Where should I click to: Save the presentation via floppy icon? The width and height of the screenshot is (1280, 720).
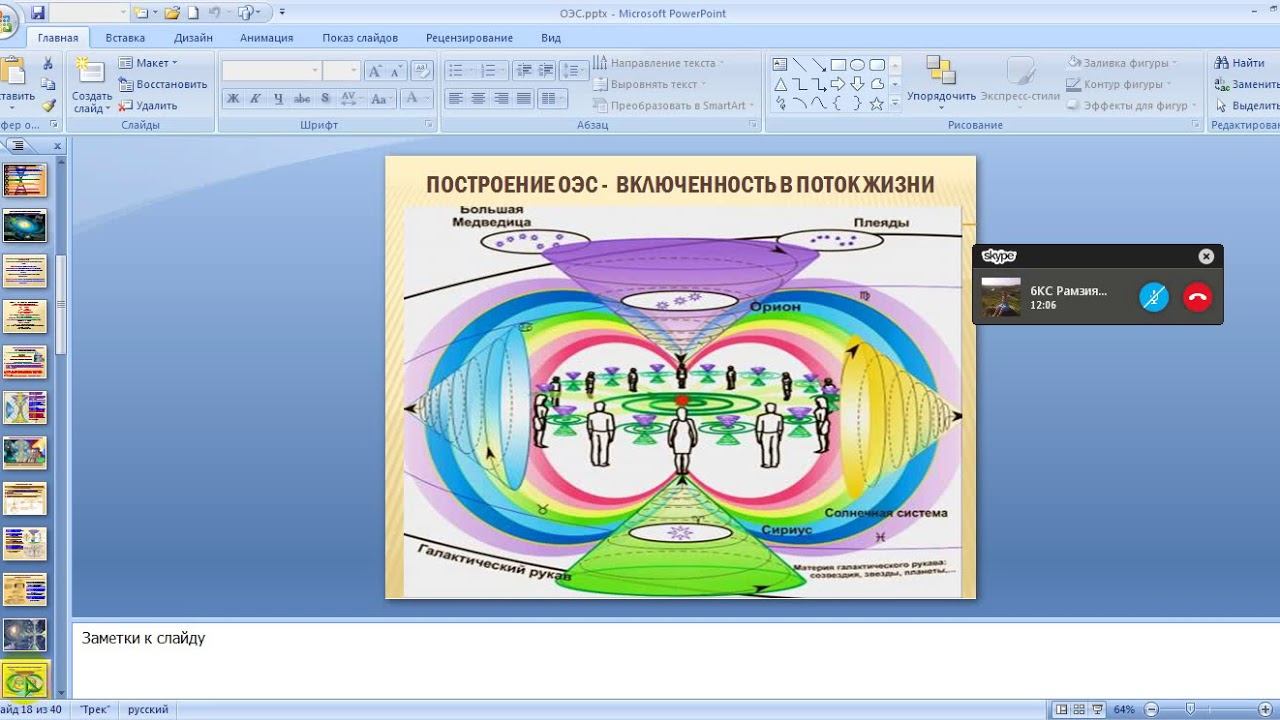tap(38, 13)
